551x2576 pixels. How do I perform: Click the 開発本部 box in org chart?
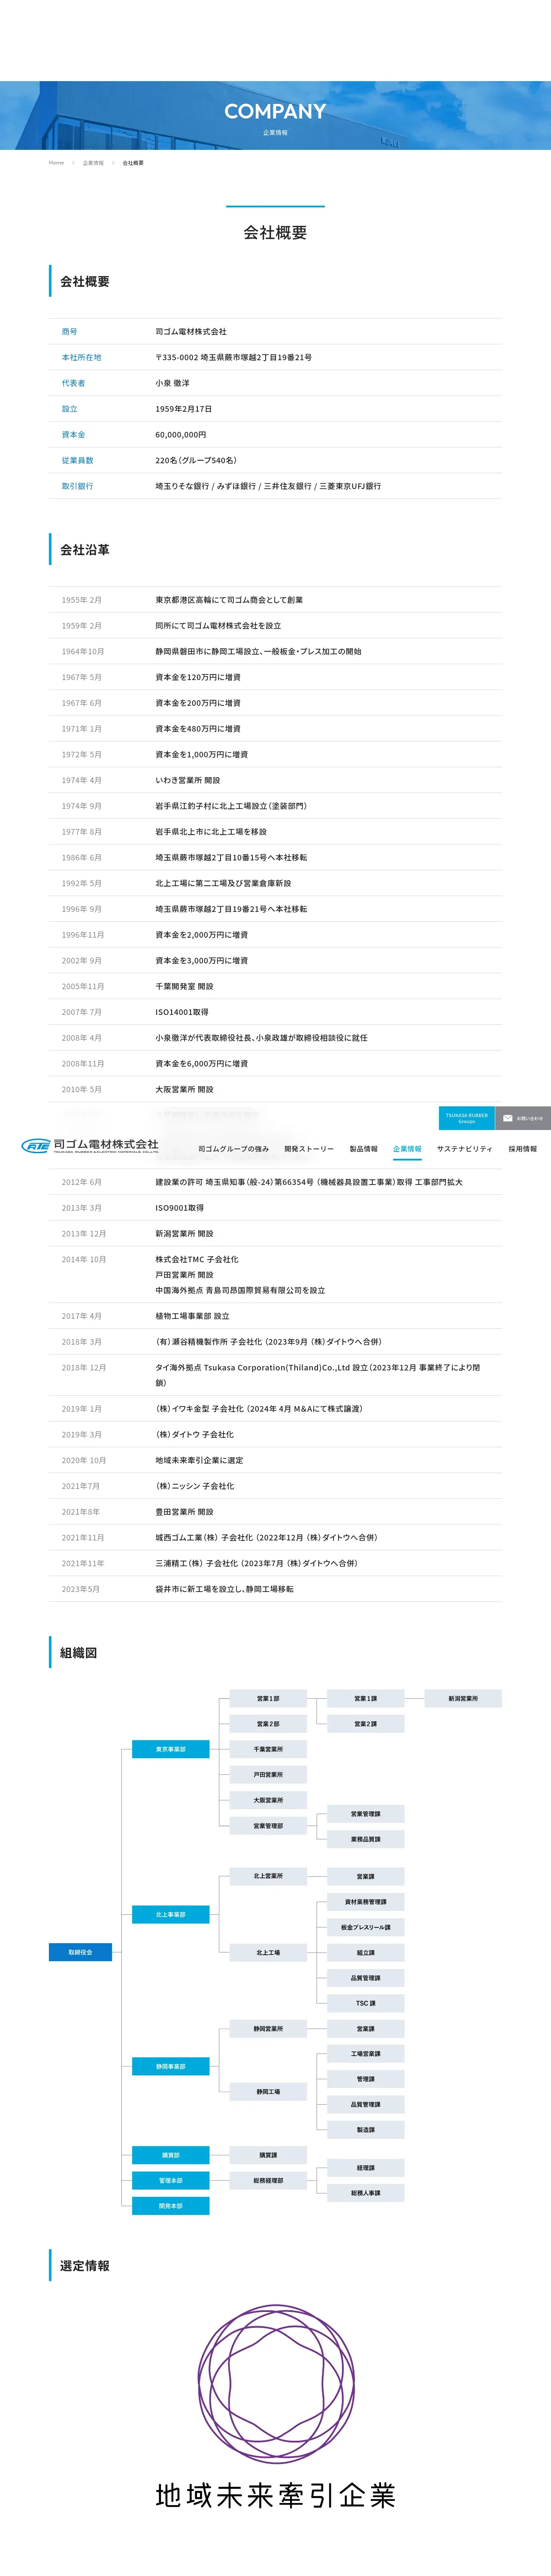(171, 2206)
